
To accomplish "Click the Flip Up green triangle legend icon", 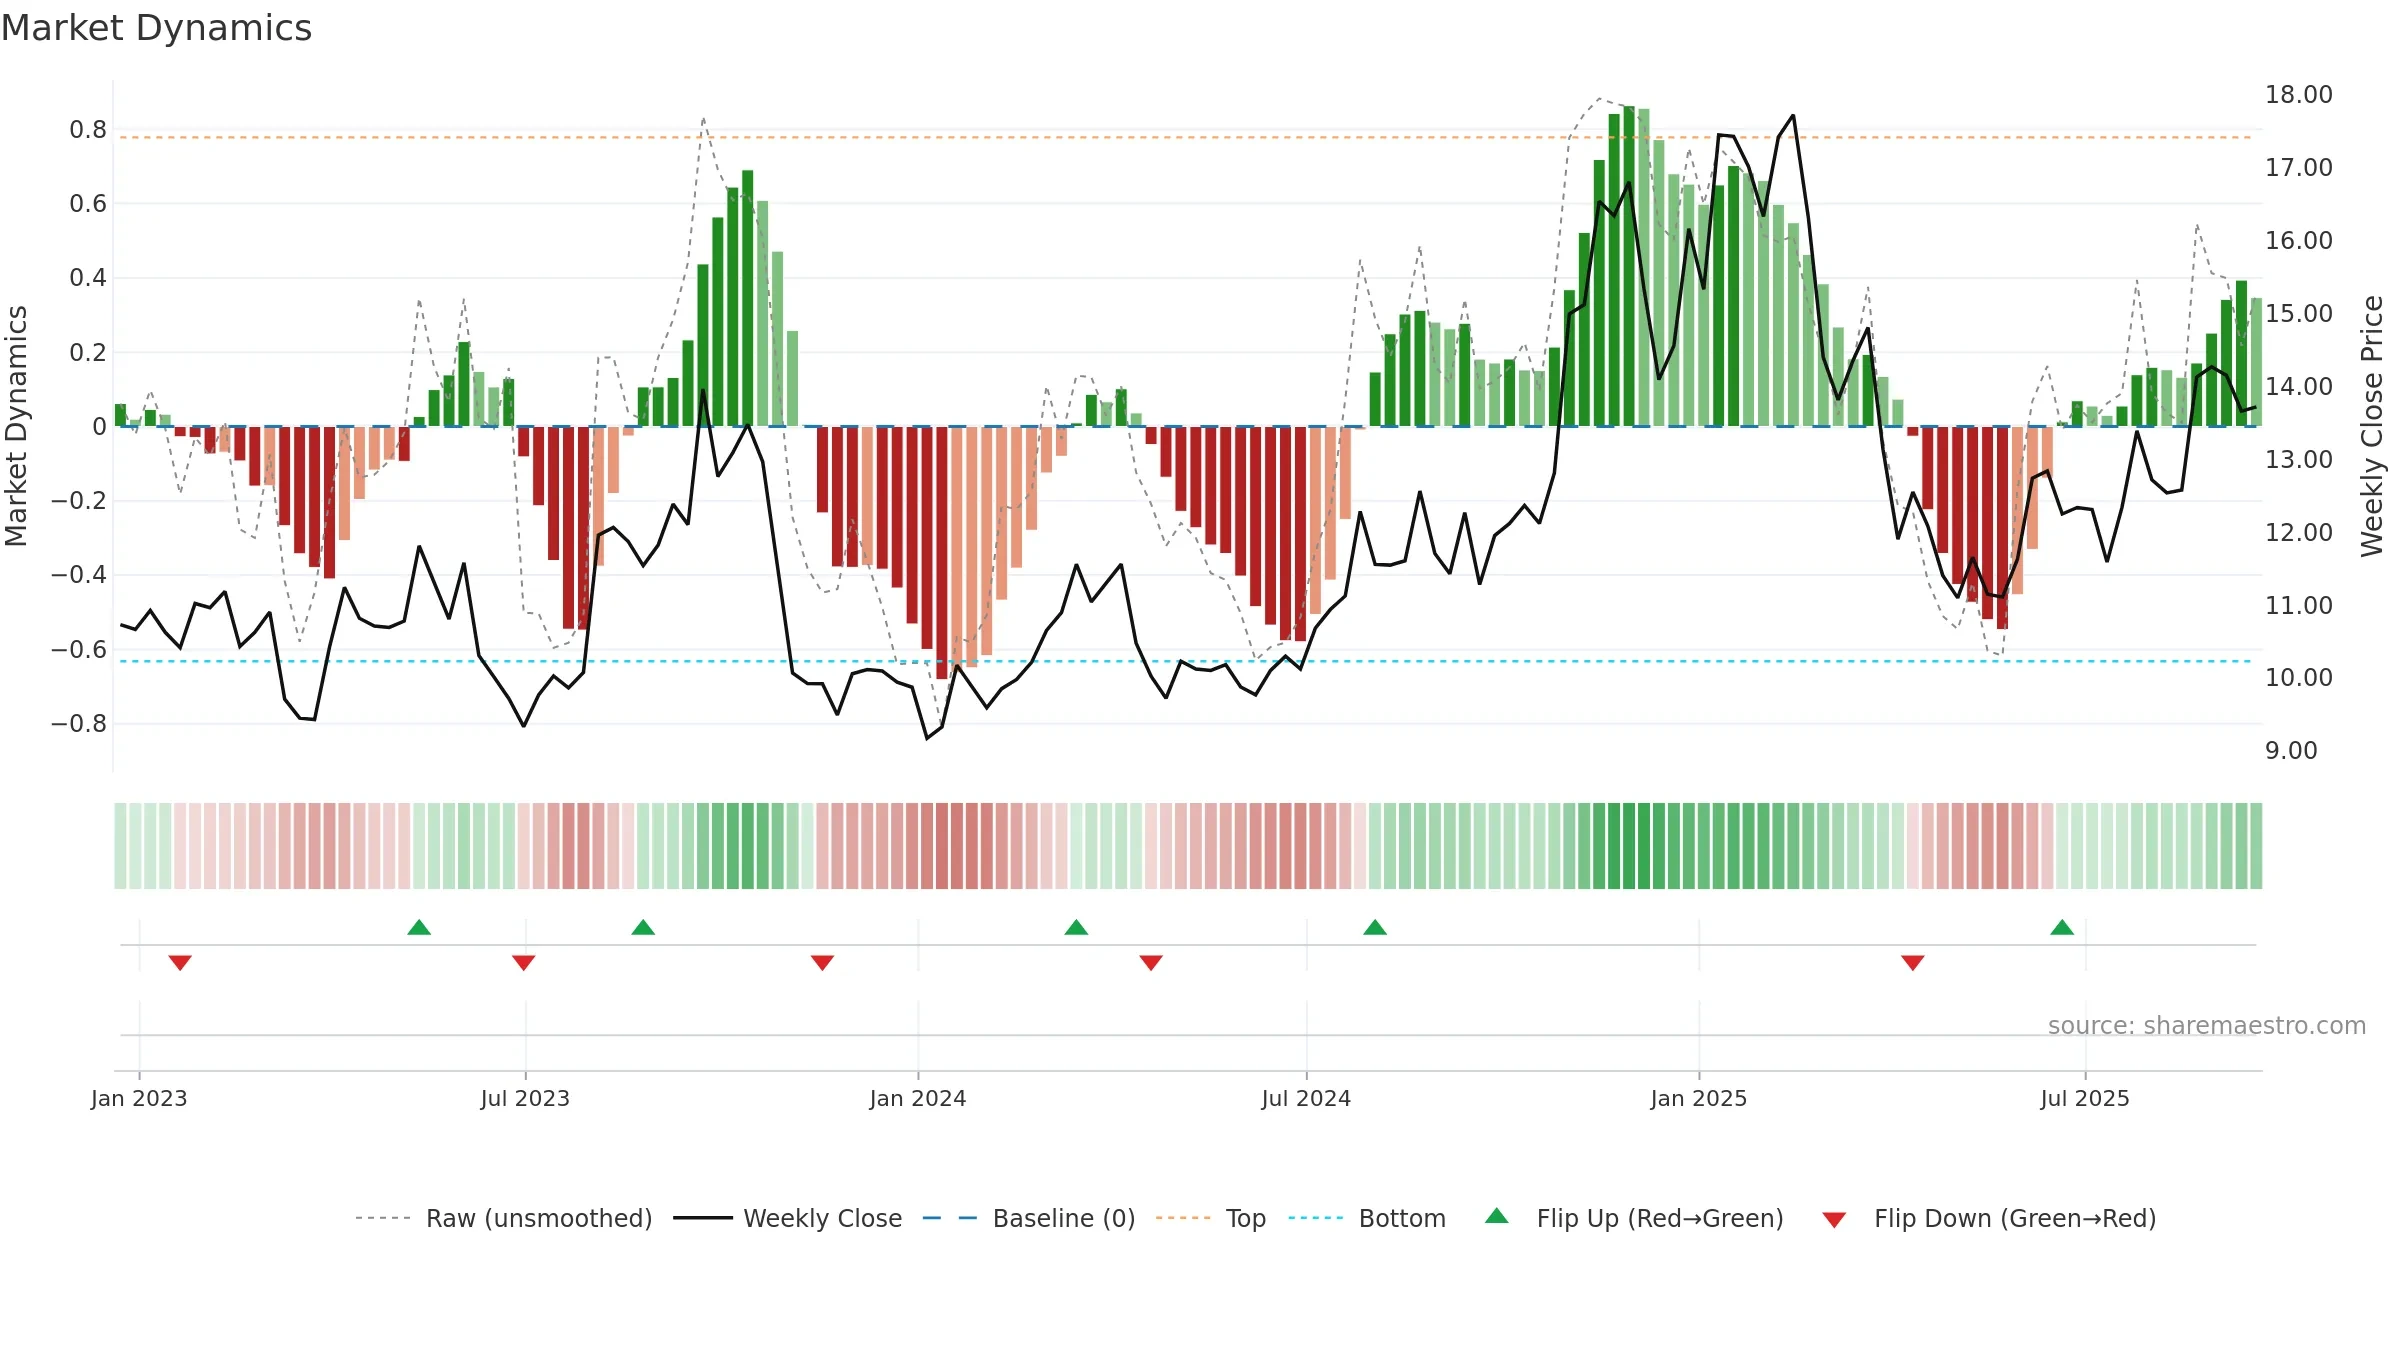I will [x=1496, y=1216].
